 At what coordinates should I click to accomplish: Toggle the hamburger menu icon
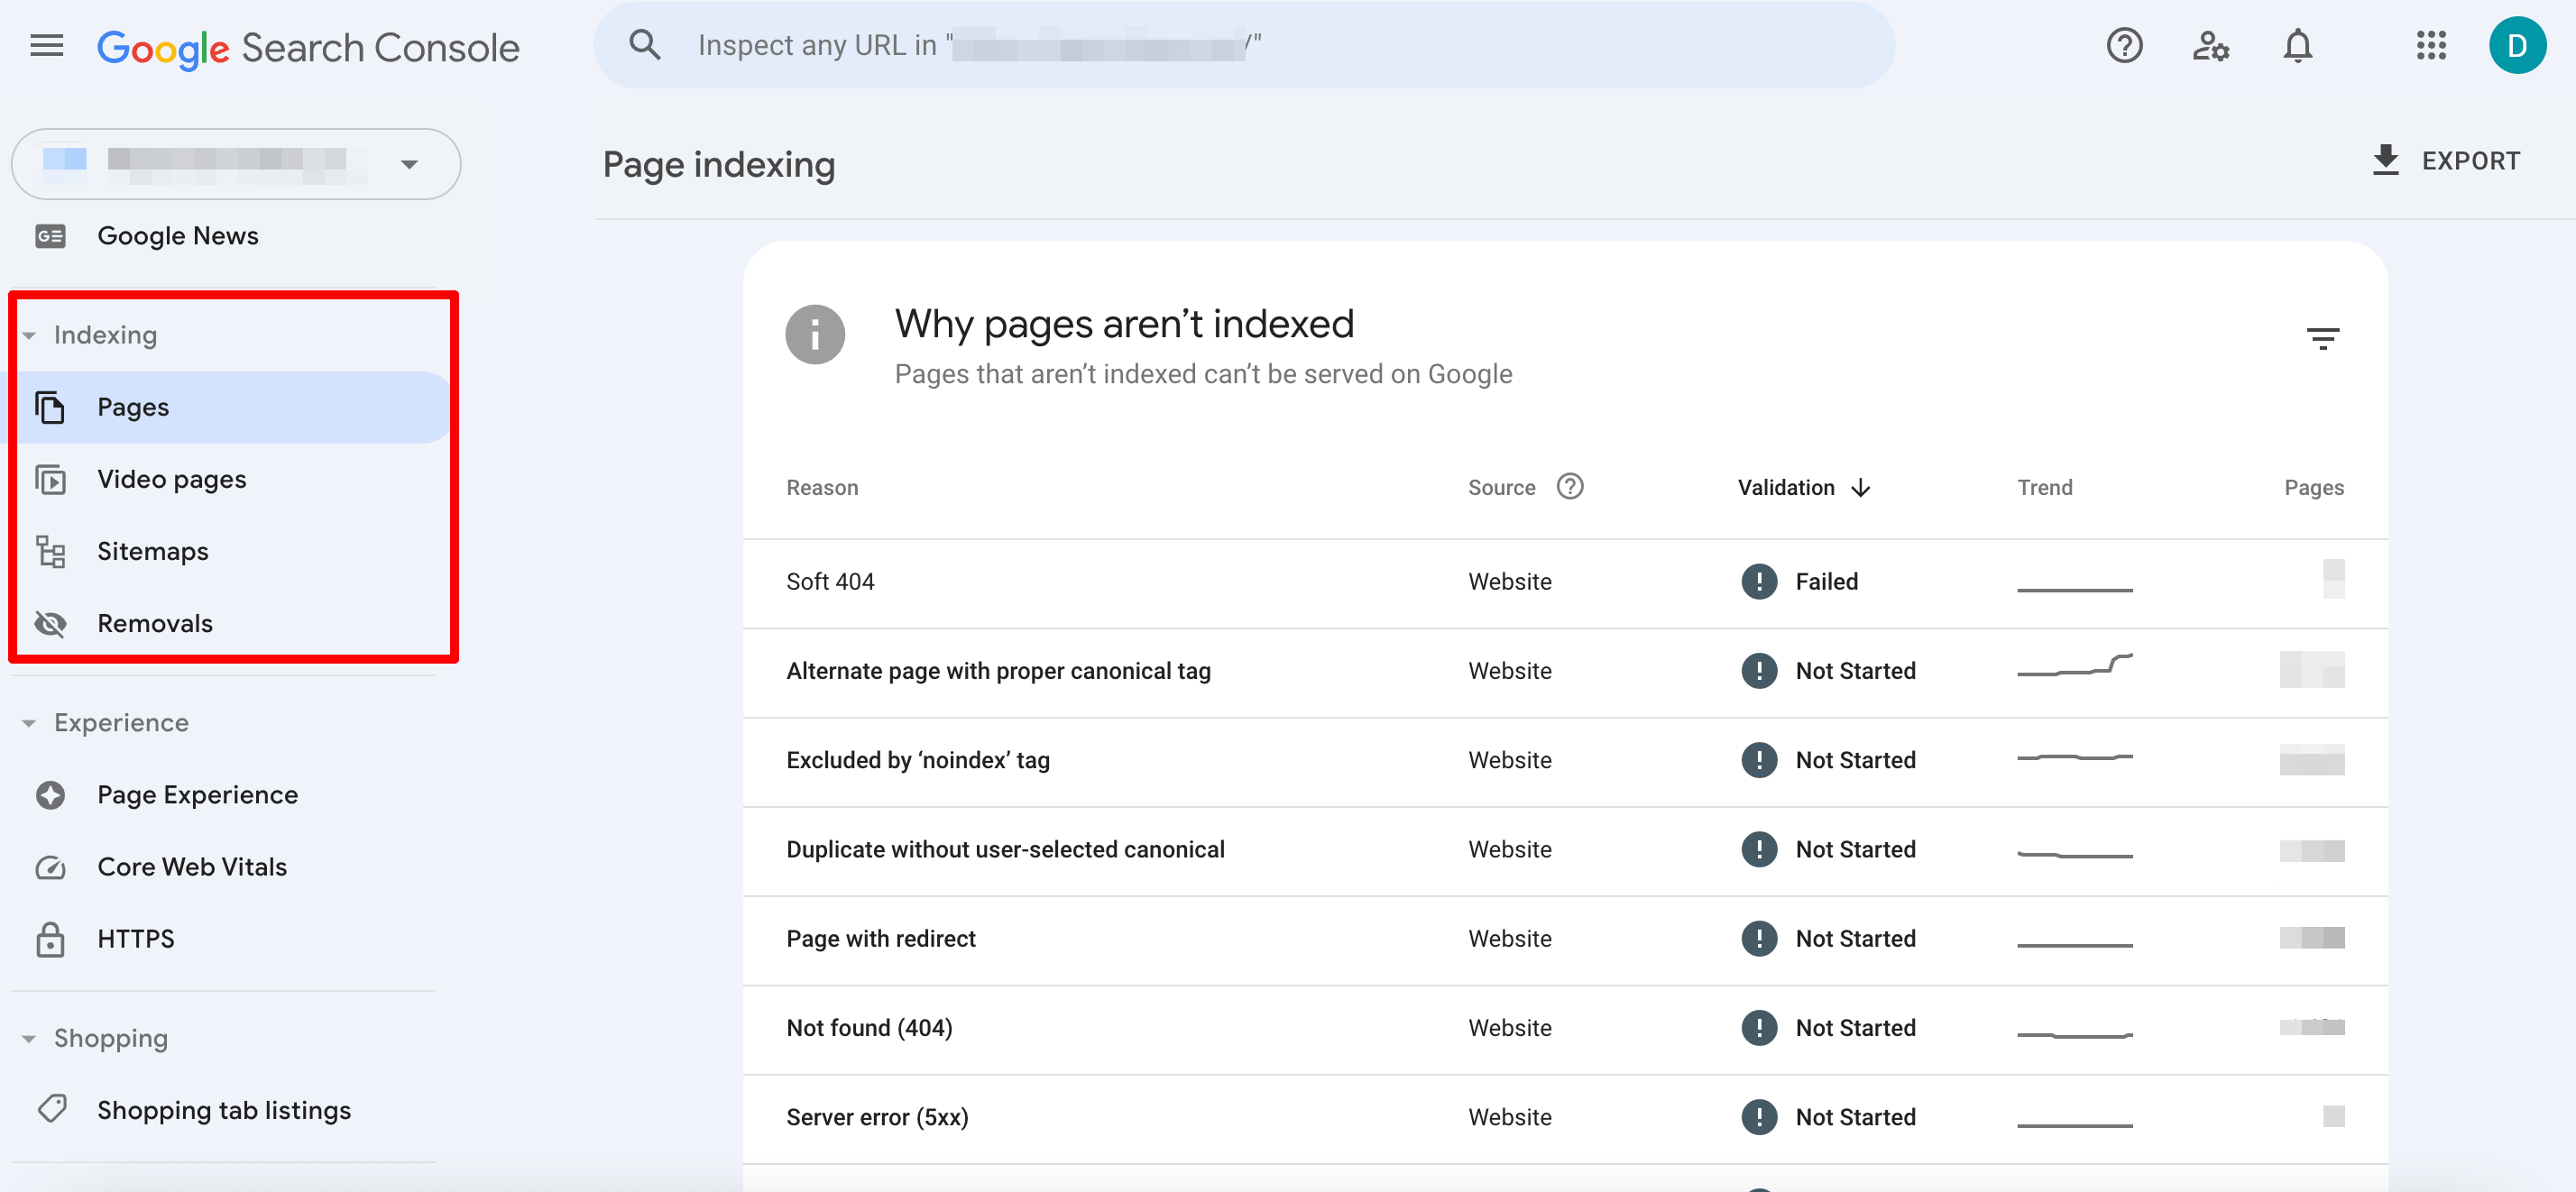[x=44, y=46]
